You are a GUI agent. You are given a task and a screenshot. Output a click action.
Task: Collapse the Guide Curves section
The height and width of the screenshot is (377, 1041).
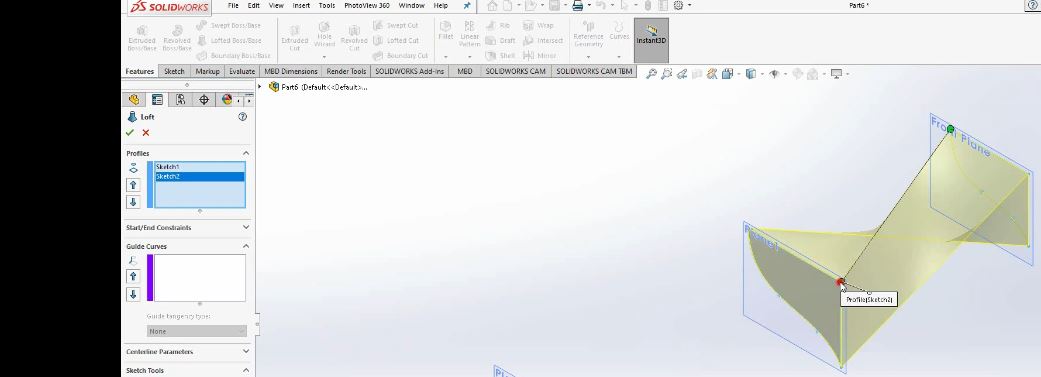click(246, 246)
